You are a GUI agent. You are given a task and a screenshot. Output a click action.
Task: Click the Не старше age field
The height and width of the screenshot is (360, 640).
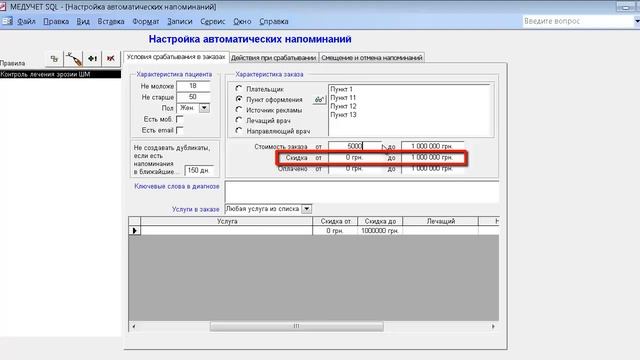point(193,97)
